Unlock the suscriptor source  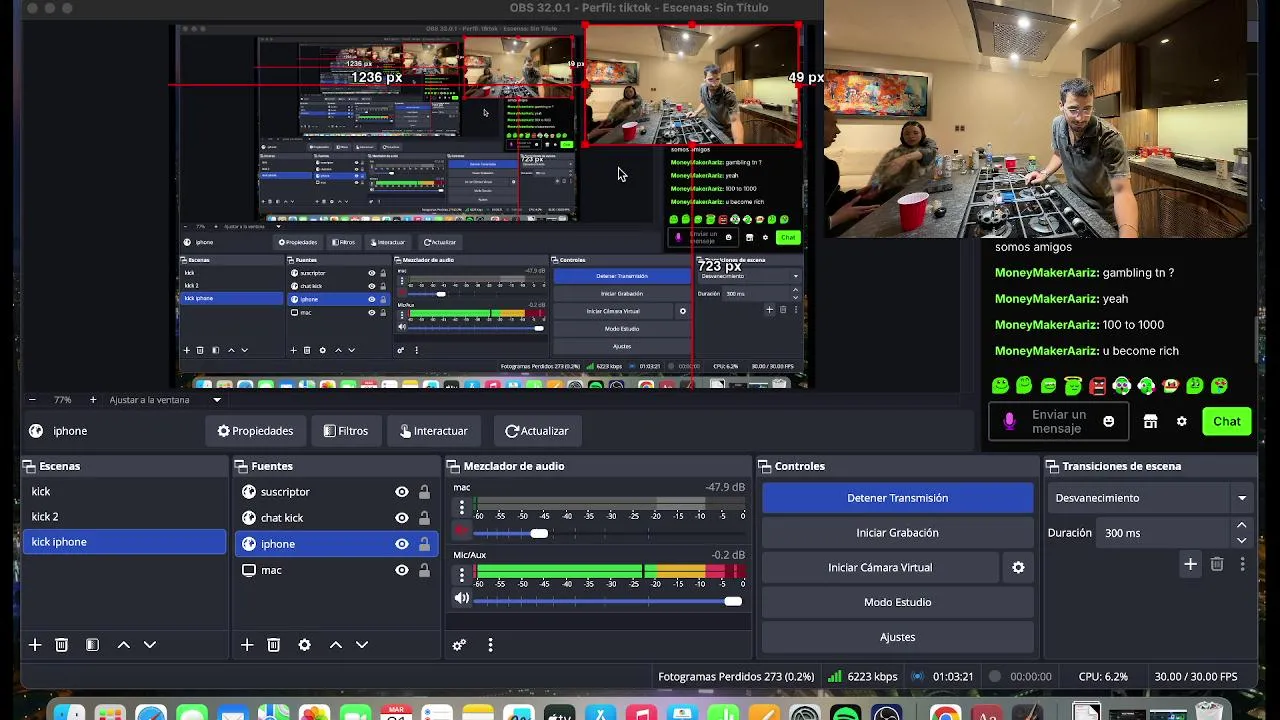point(425,492)
